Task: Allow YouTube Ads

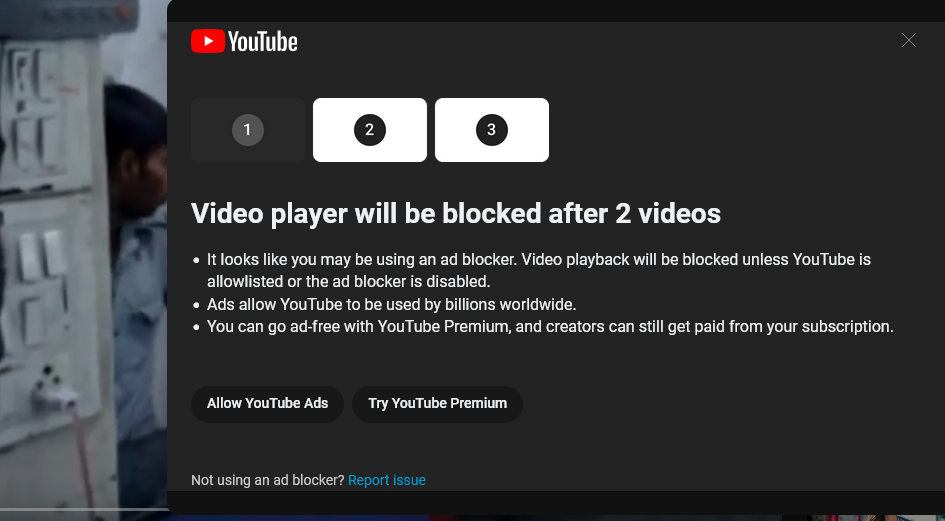Action: click(x=268, y=403)
